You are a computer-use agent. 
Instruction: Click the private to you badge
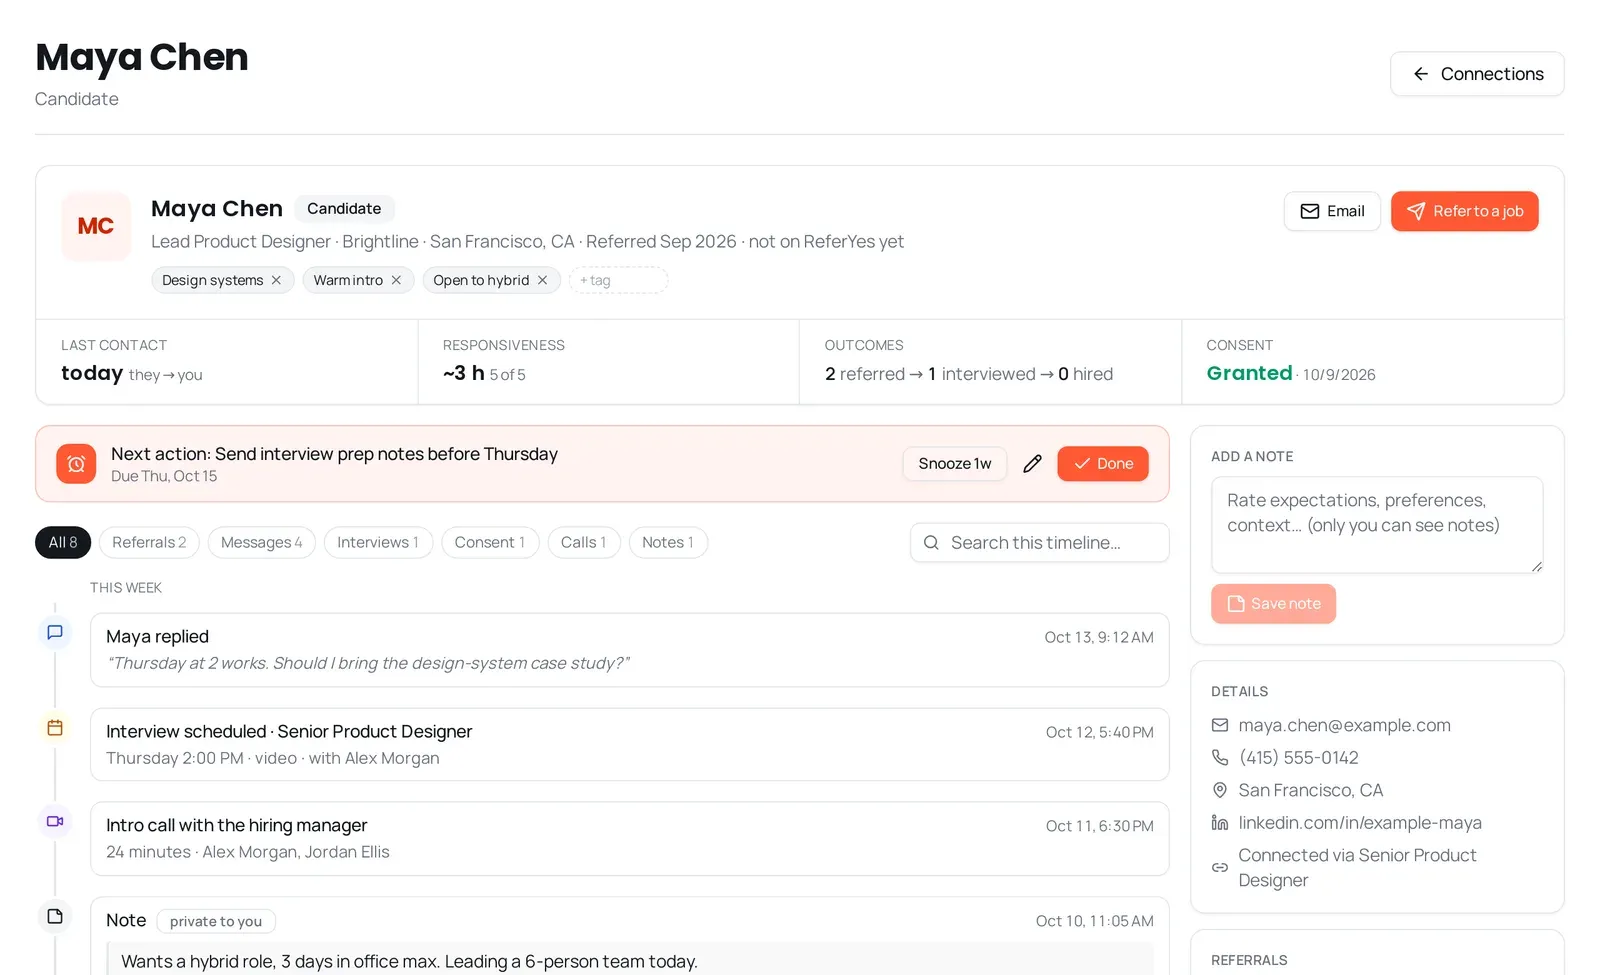[216, 921]
